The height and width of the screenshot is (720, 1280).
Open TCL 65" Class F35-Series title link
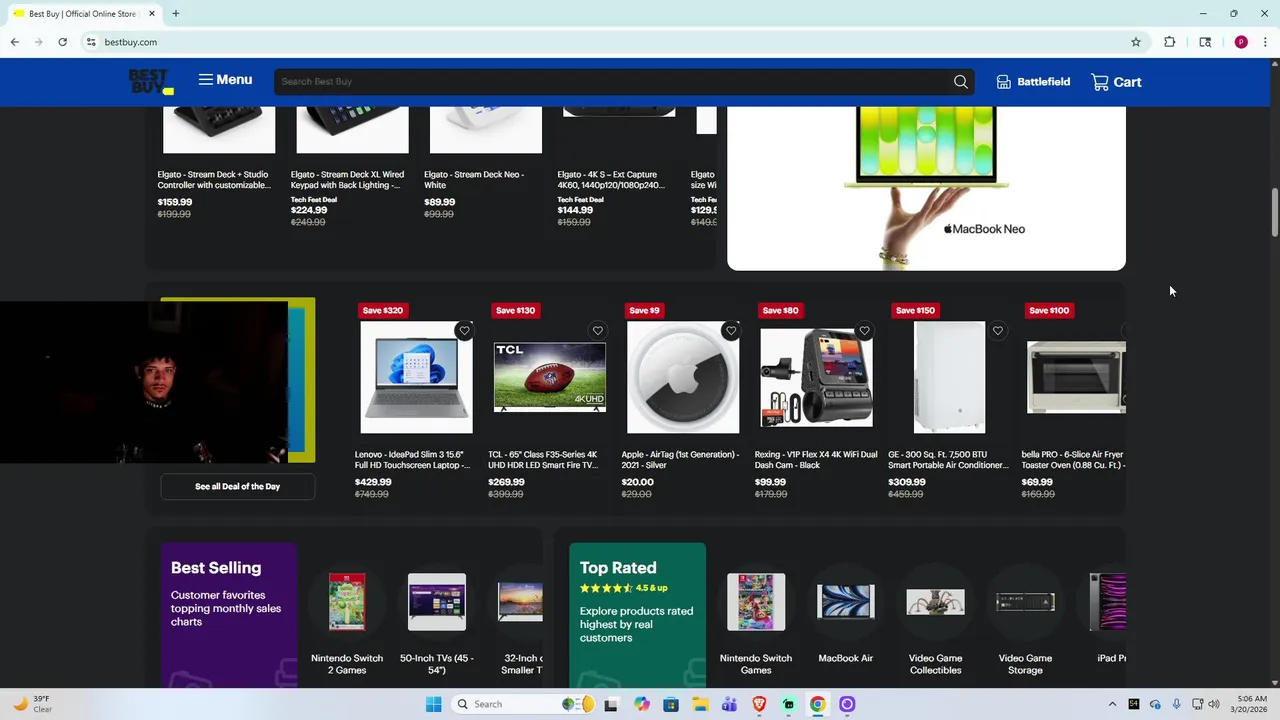coord(543,460)
